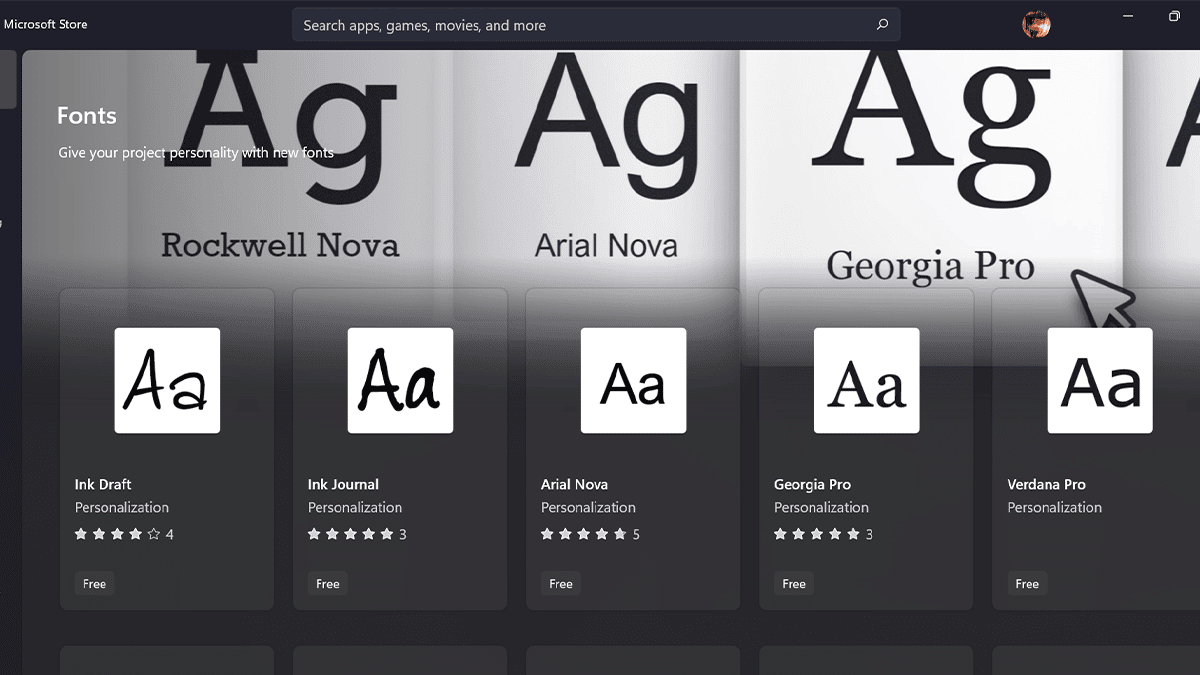Open the Verdana Pro font icon

[1099, 380]
